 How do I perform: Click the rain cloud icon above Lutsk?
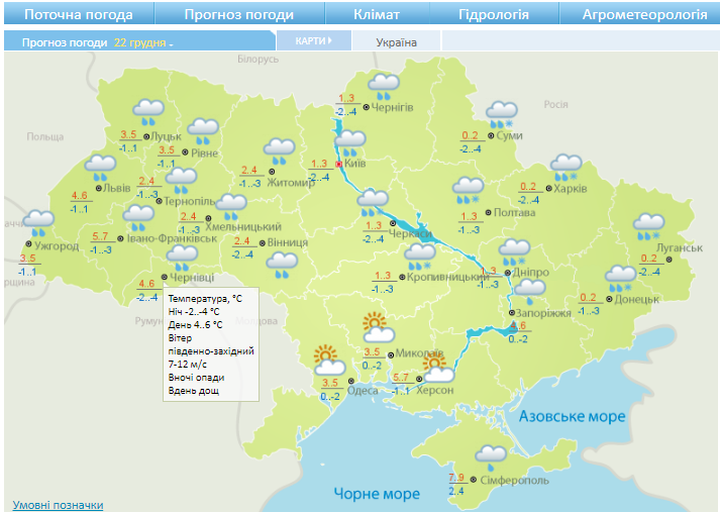tap(149, 112)
